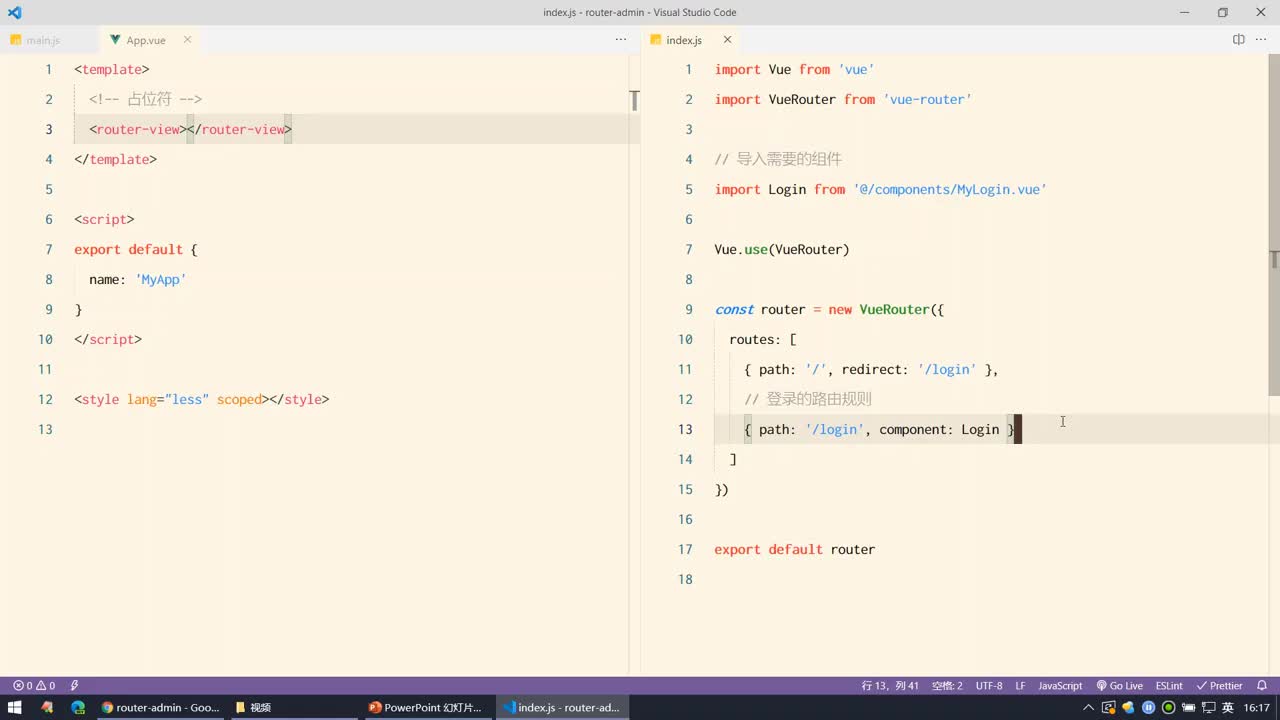Click line number 3 in App.vue
The image size is (1280, 720).
(48, 129)
